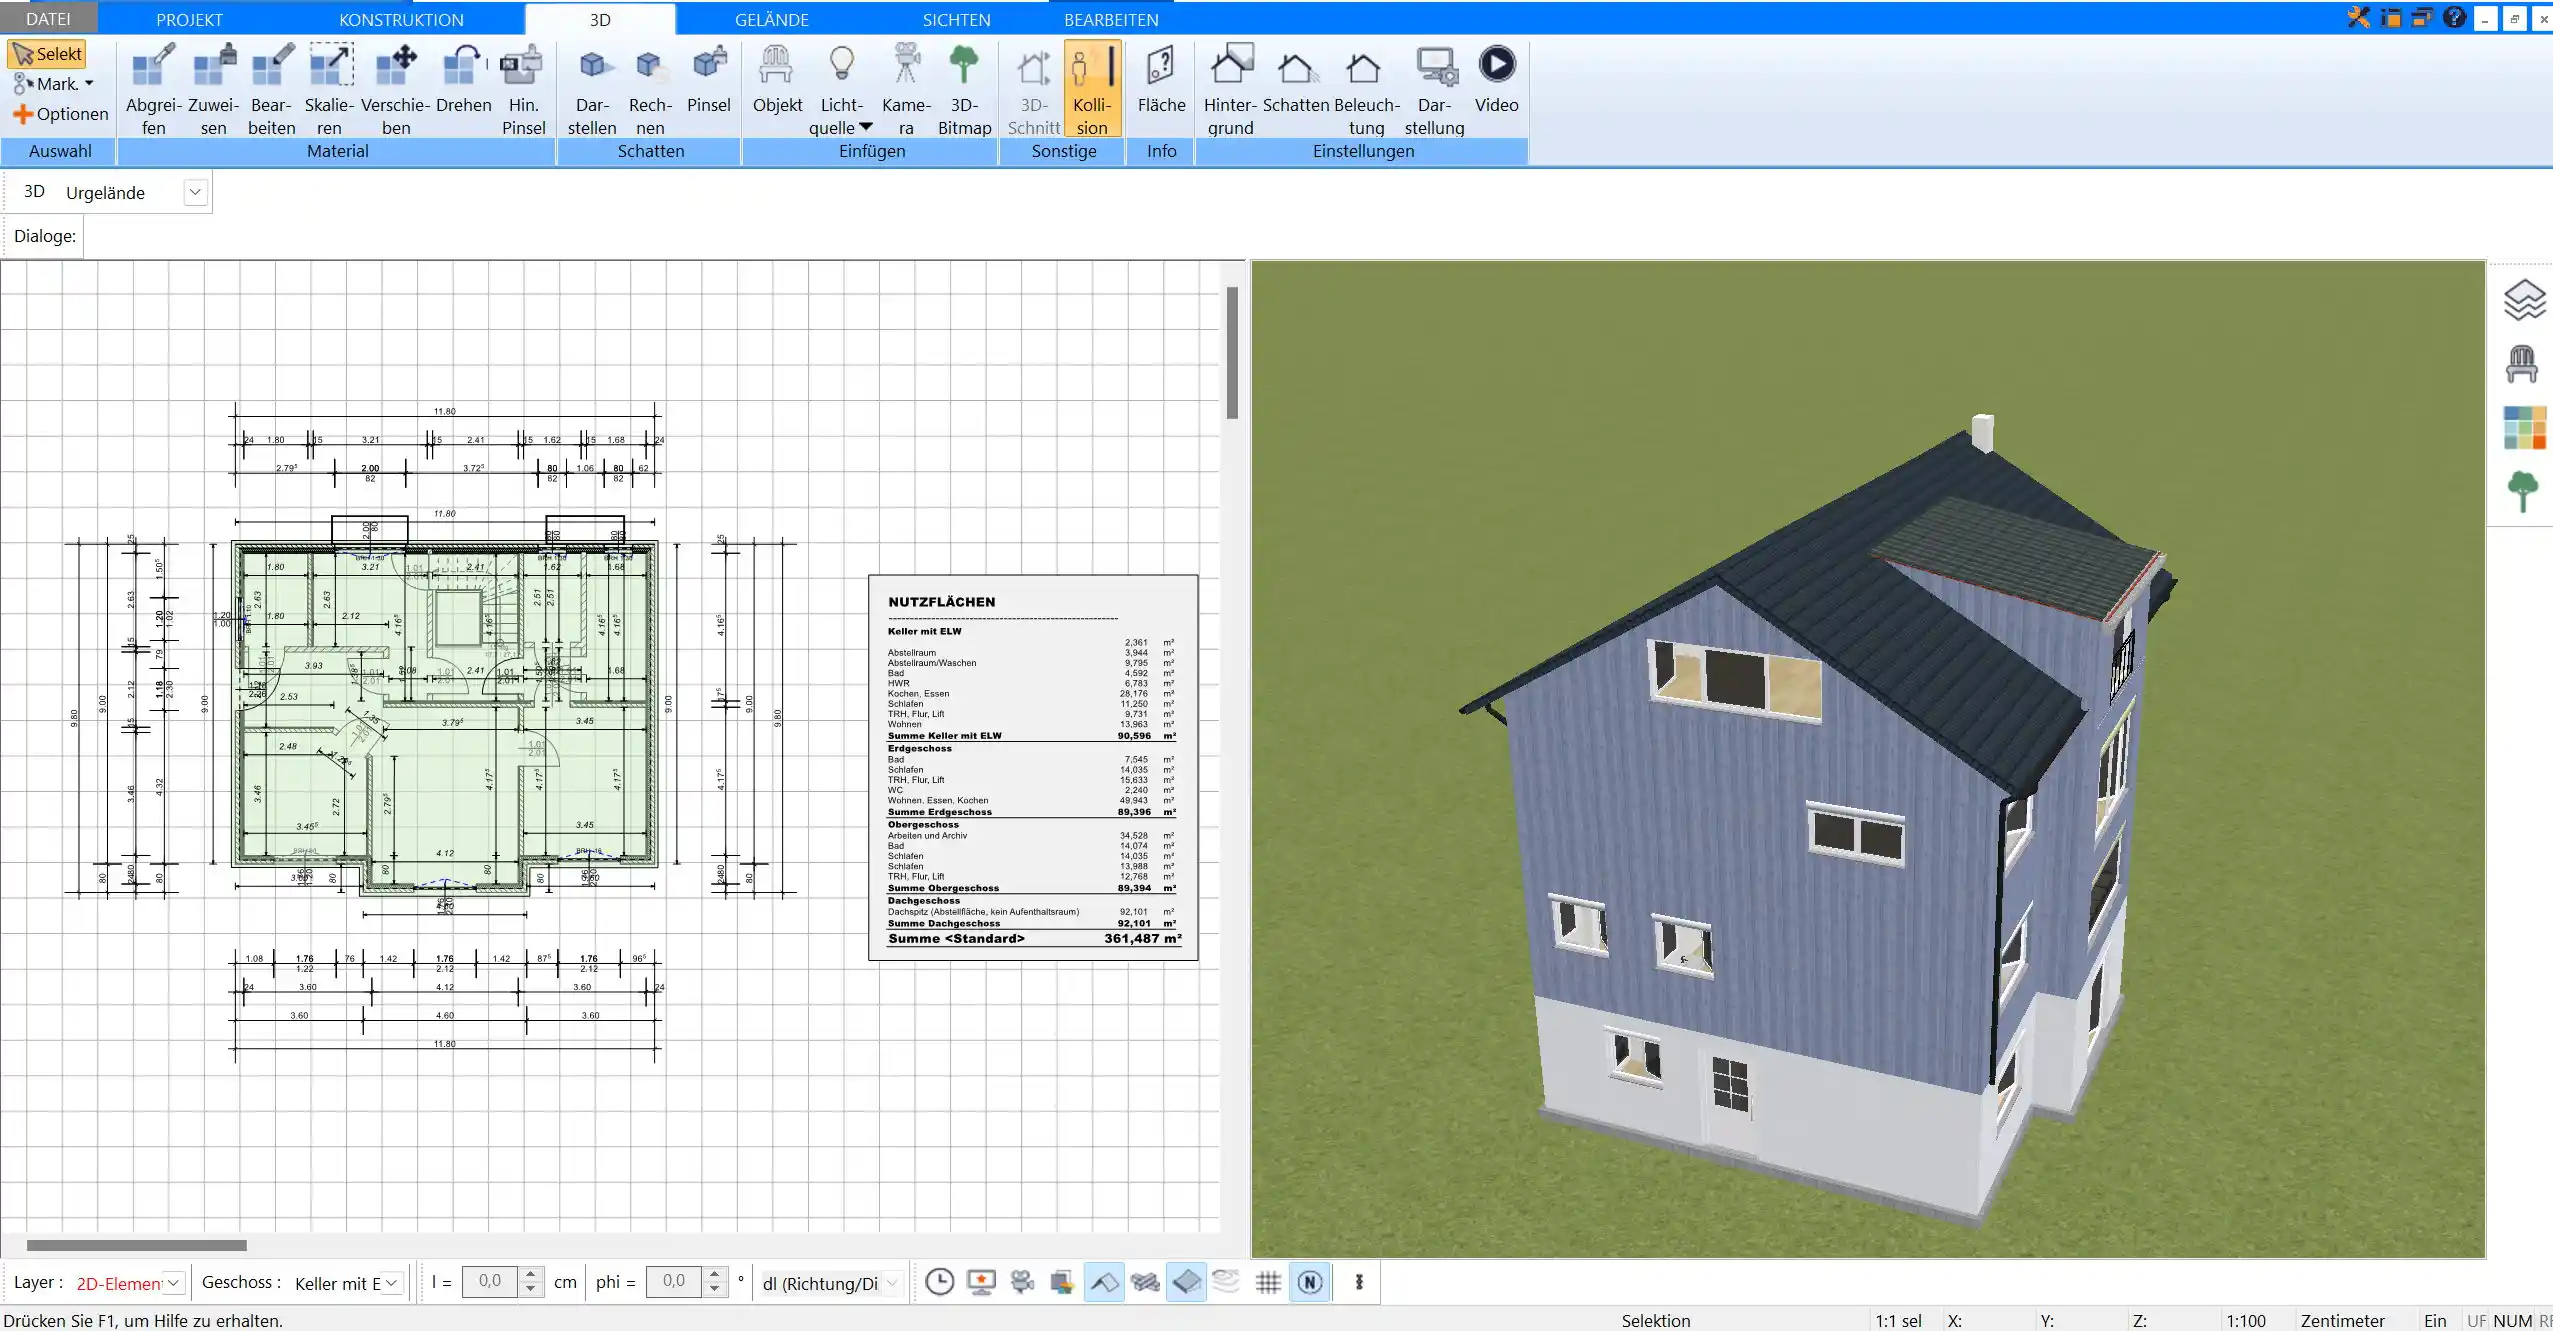2553x1331 pixels.
Task: Select the Drehen material tool
Action: (x=464, y=80)
